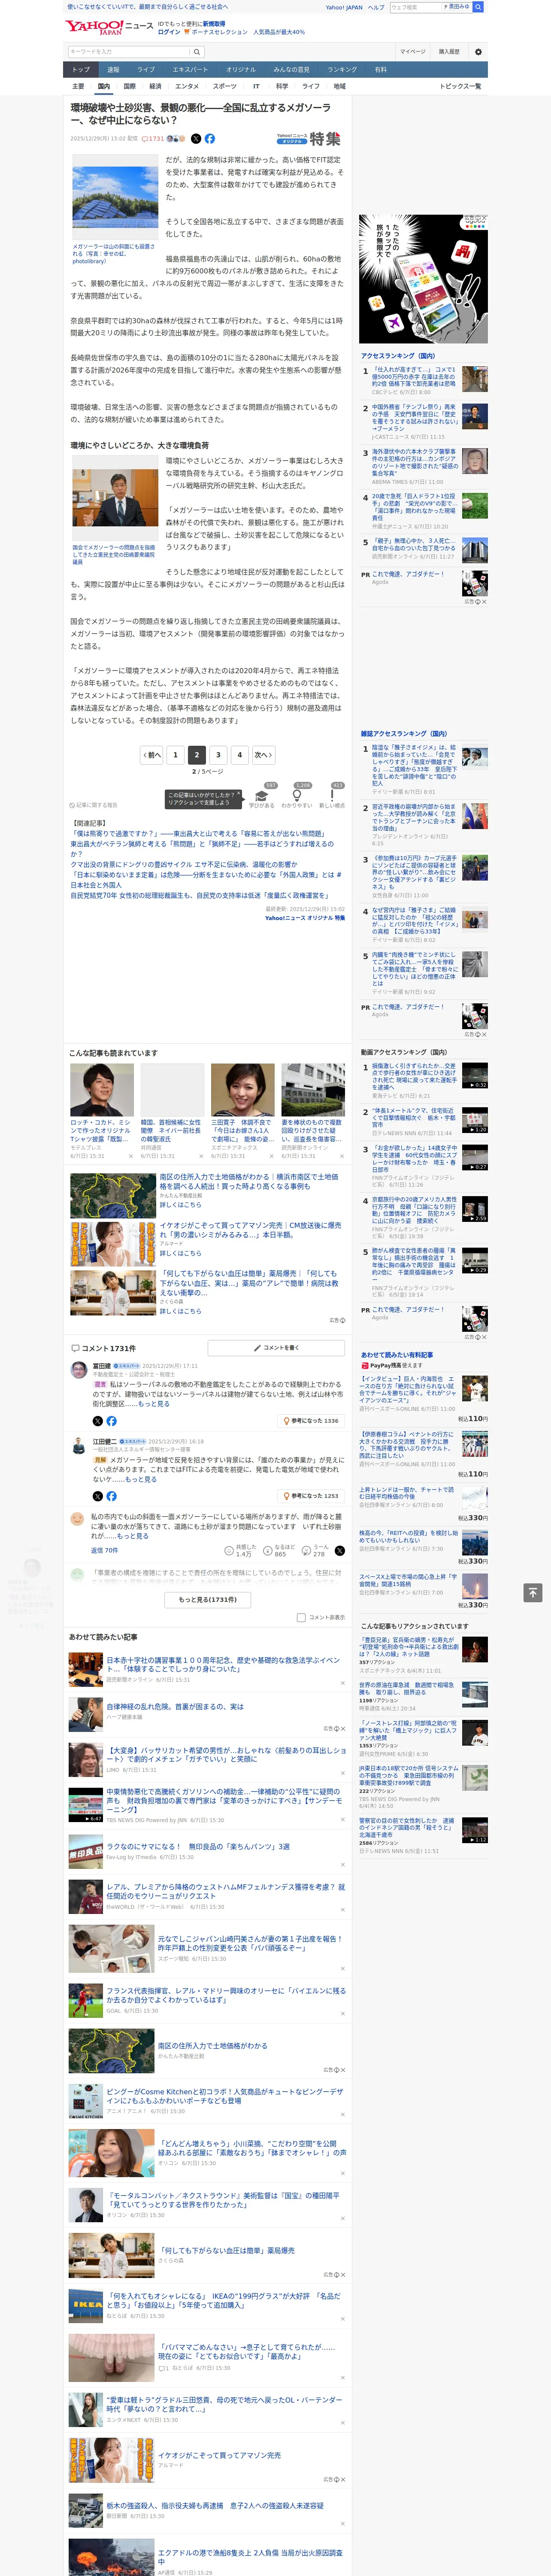
Task: Go to next page with 次へ
Action: click(x=263, y=755)
